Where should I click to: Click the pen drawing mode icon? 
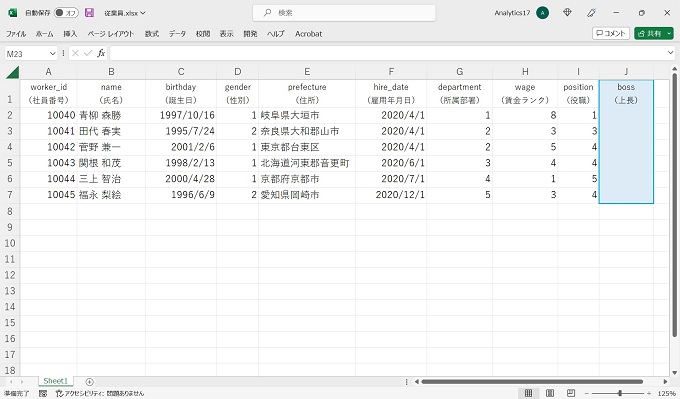tap(591, 13)
